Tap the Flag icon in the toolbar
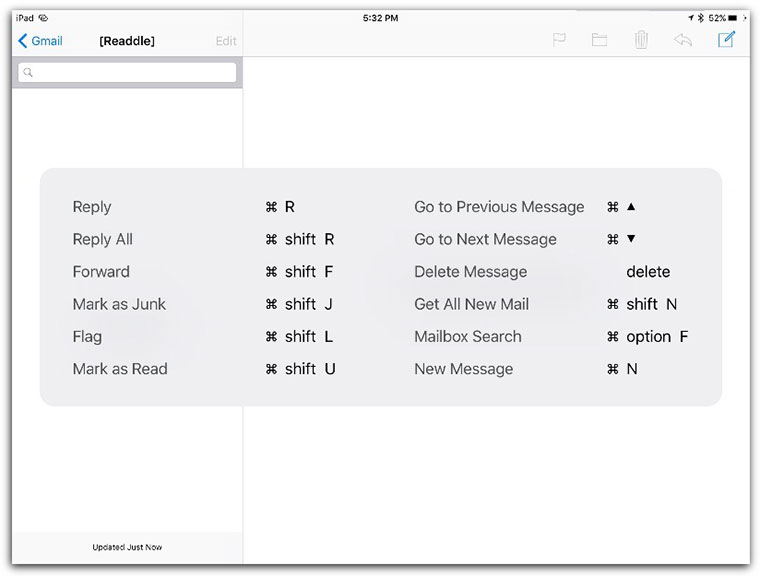Image resolution: width=760 pixels, height=576 pixels. (559, 40)
